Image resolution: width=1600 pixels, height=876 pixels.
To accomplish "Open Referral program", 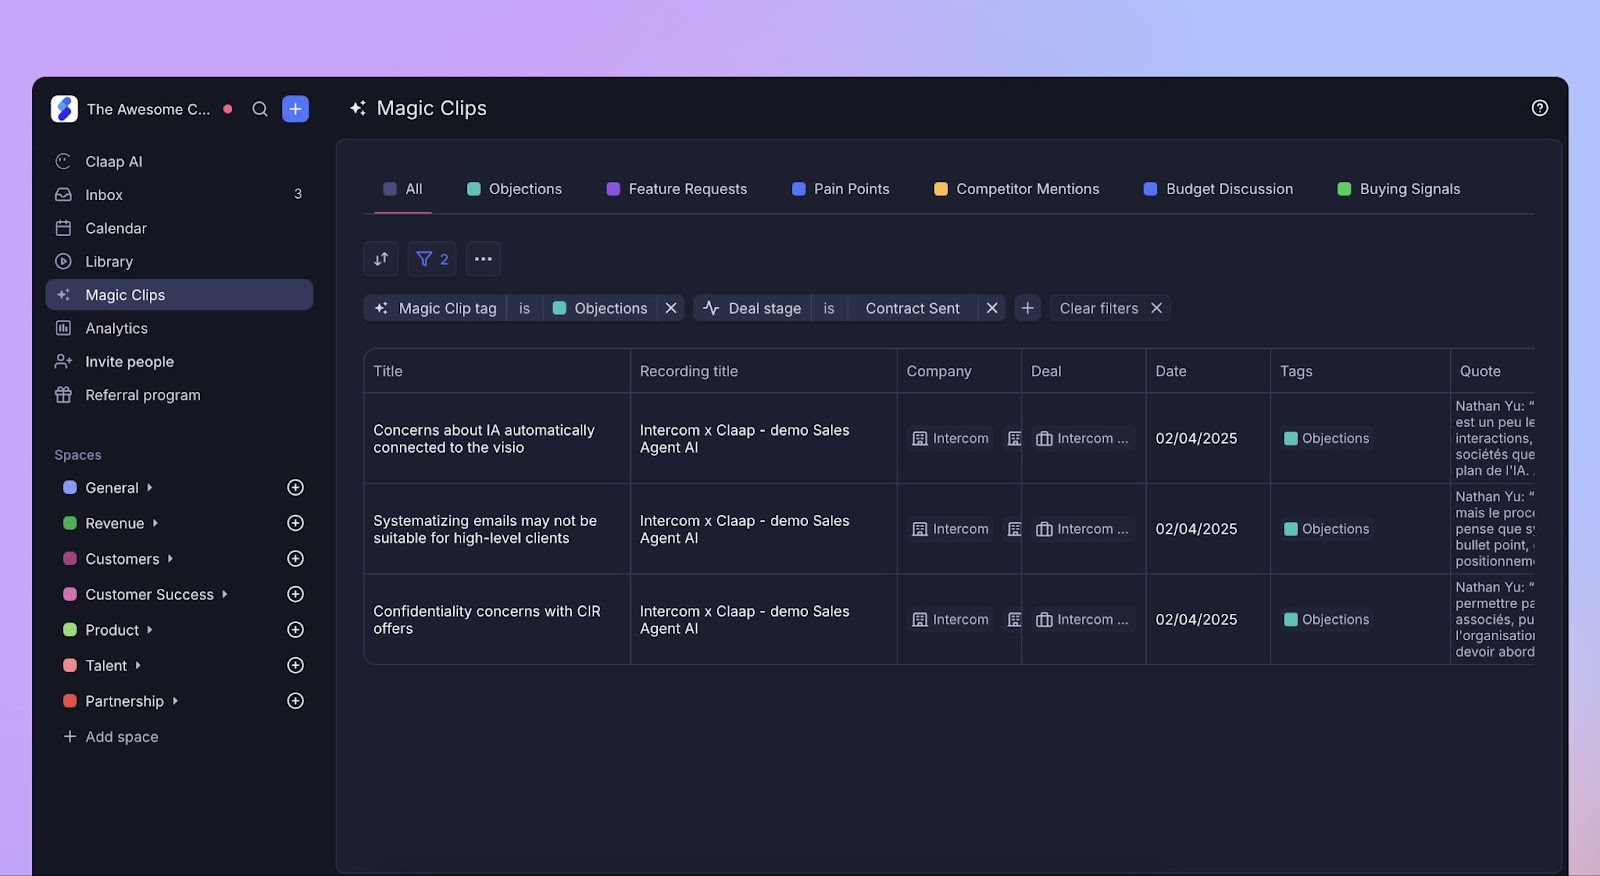I will point(179,395).
